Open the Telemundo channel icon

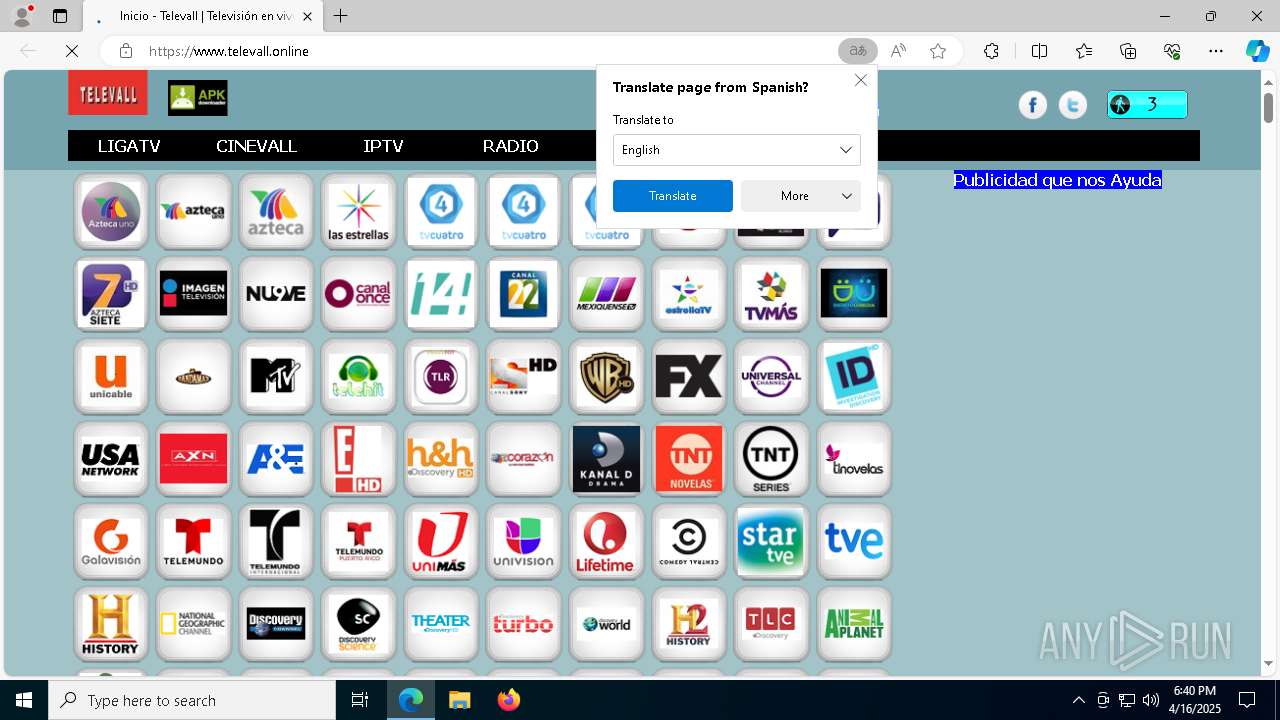[193, 541]
